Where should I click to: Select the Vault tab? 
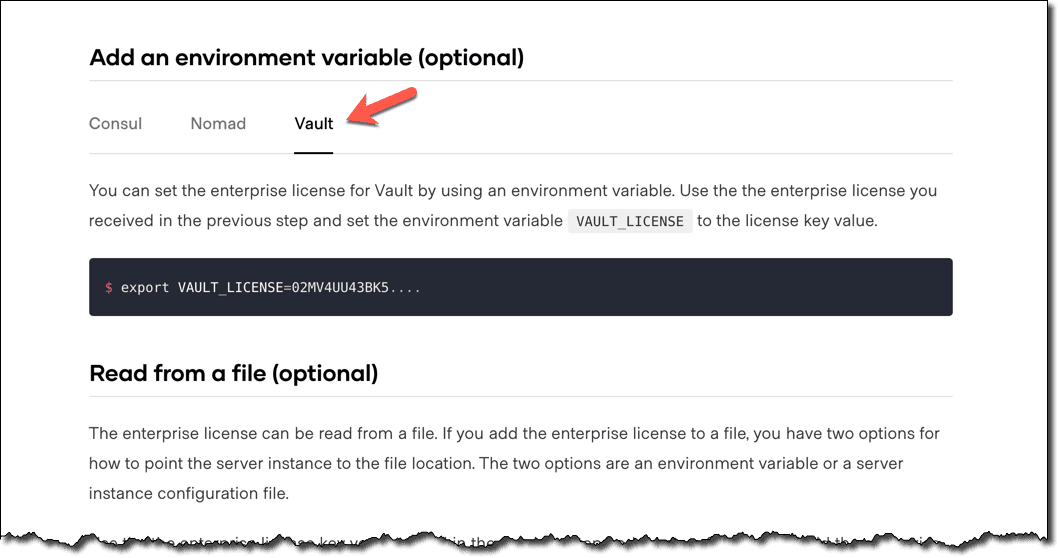(313, 124)
